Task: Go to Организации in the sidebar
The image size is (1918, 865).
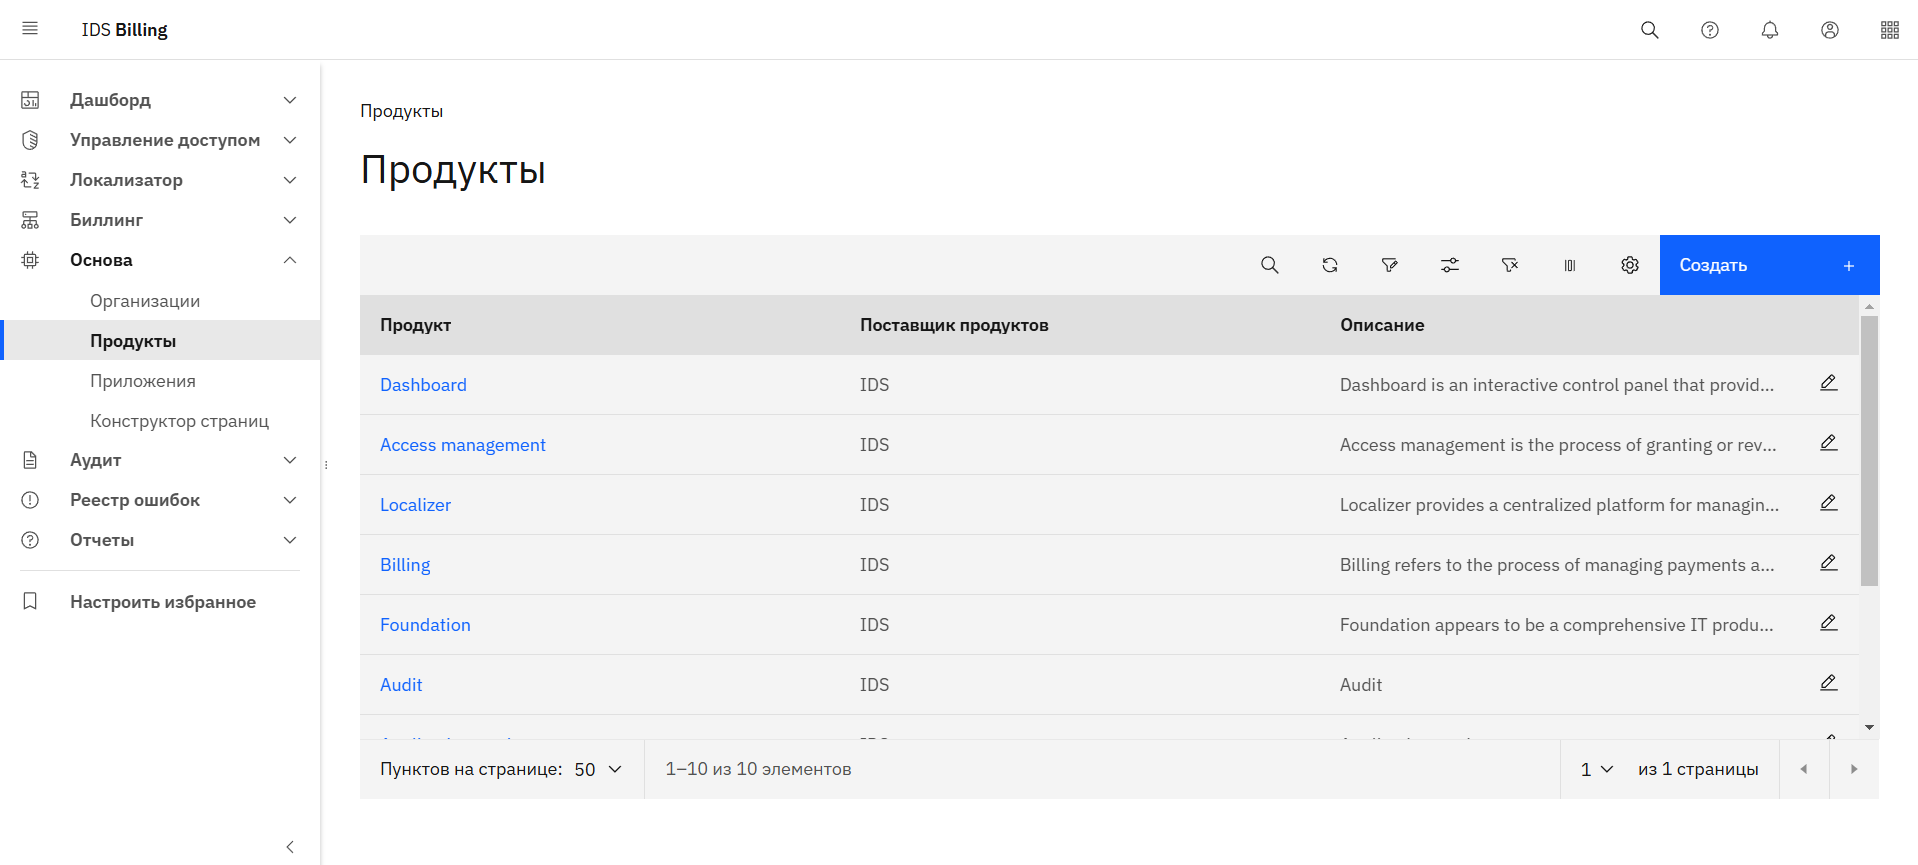Action: click(x=145, y=301)
